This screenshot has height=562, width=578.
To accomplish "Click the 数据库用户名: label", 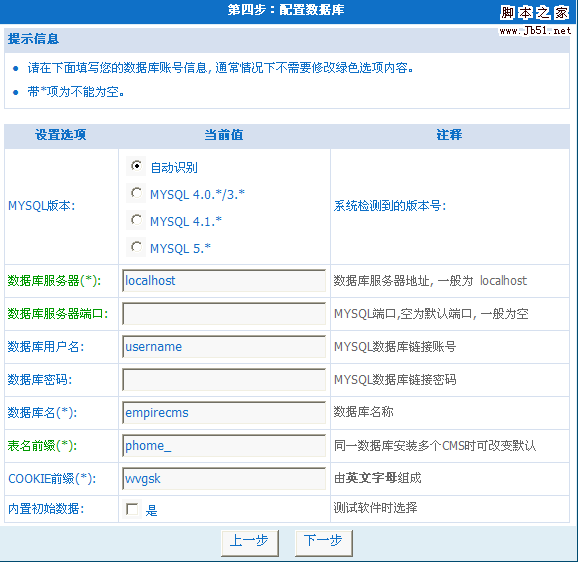I will (x=46, y=346).
